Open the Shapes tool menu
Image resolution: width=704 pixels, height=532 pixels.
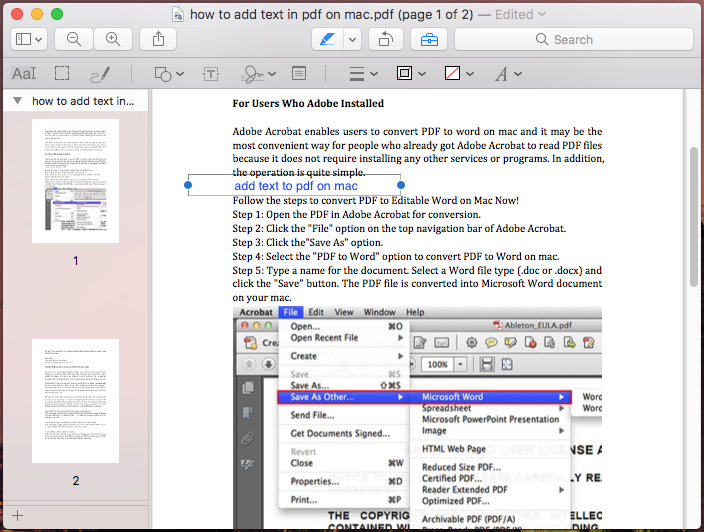click(x=169, y=74)
